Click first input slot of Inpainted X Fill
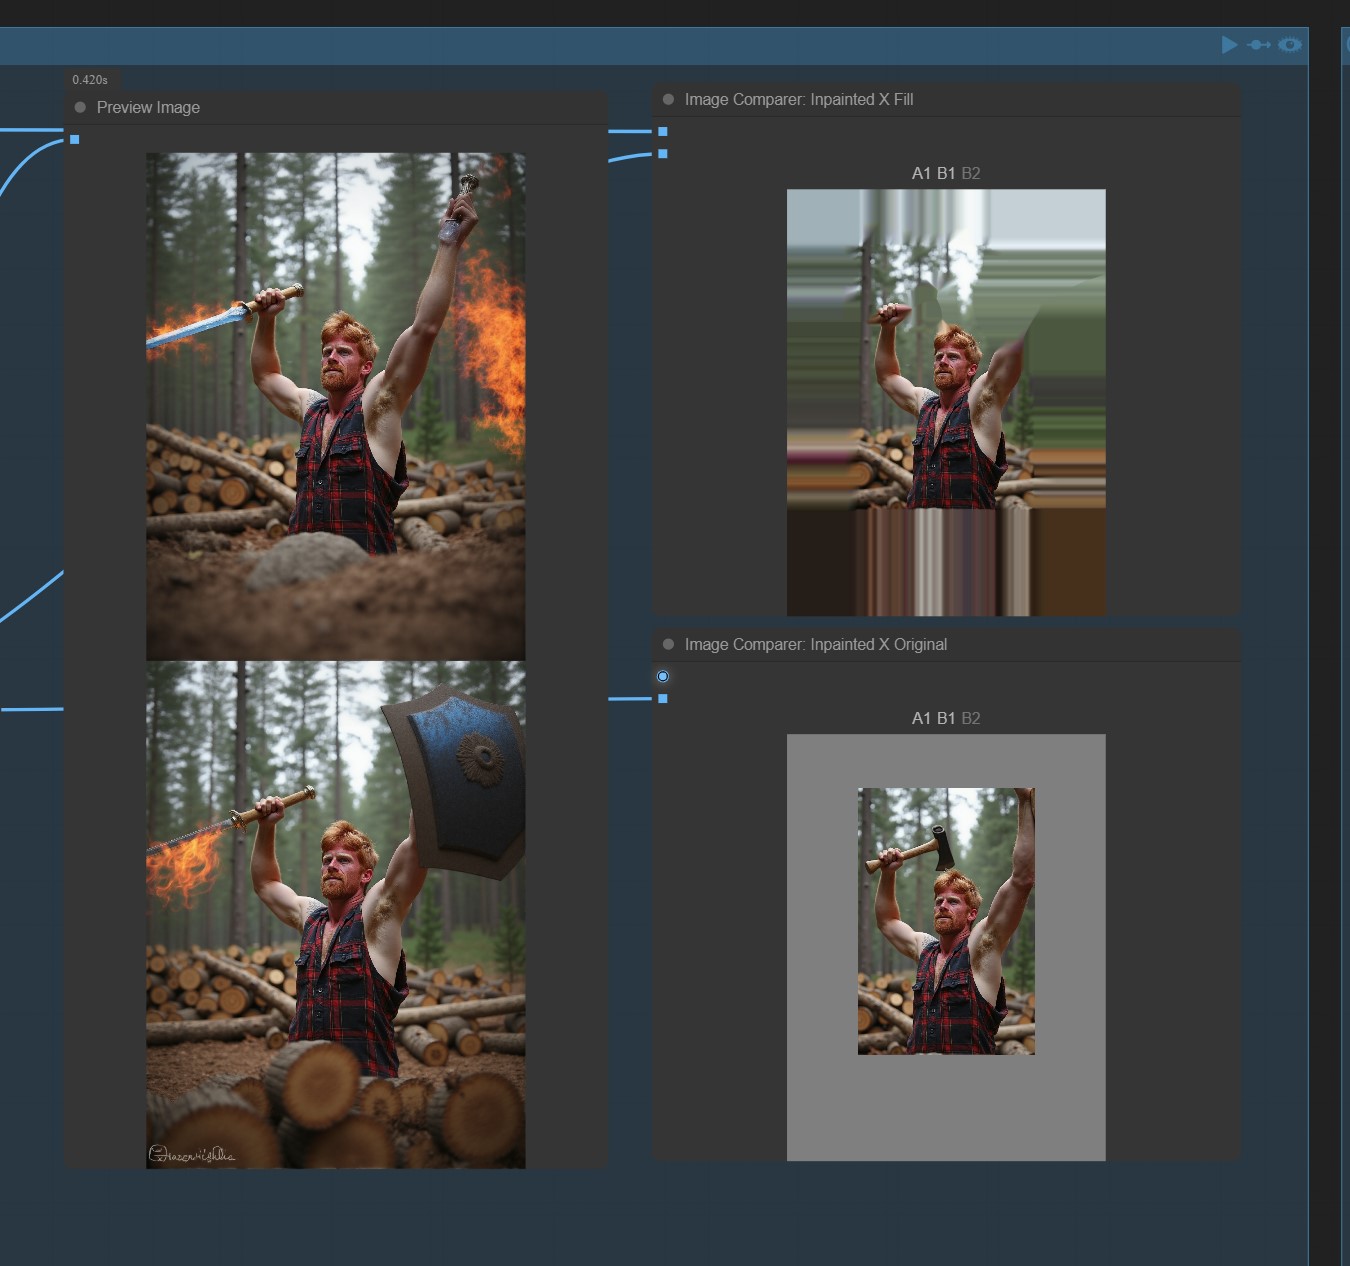 point(663,131)
